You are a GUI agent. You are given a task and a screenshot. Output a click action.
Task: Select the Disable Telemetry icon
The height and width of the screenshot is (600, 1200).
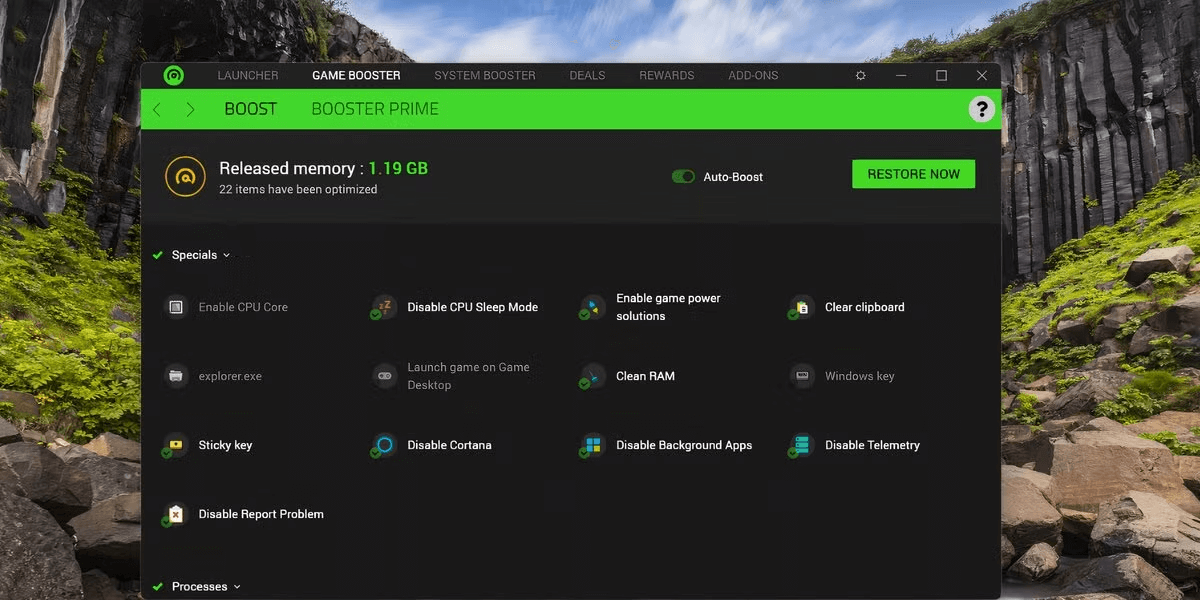click(x=801, y=445)
